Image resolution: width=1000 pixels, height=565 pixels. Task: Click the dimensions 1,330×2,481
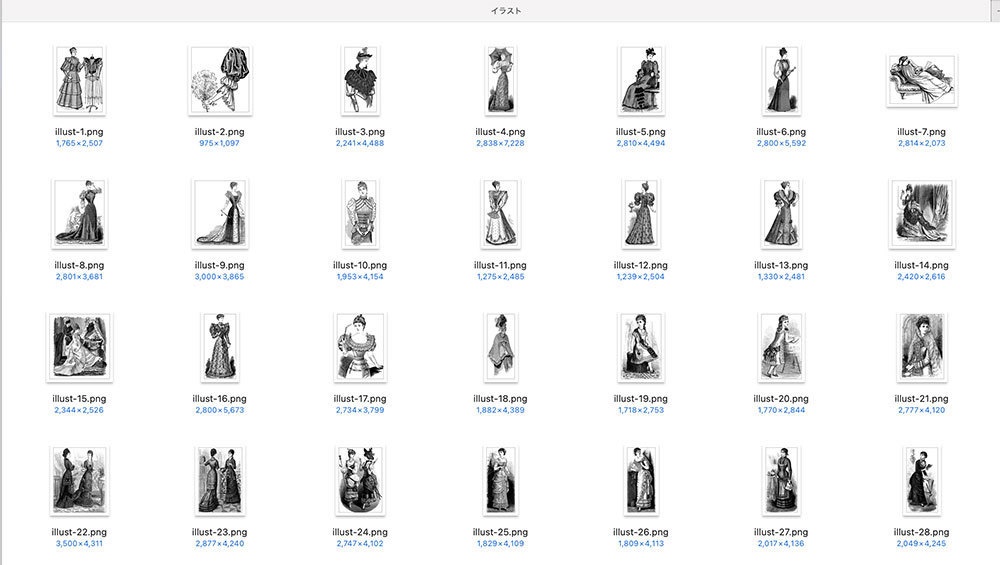[x=781, y=277]
